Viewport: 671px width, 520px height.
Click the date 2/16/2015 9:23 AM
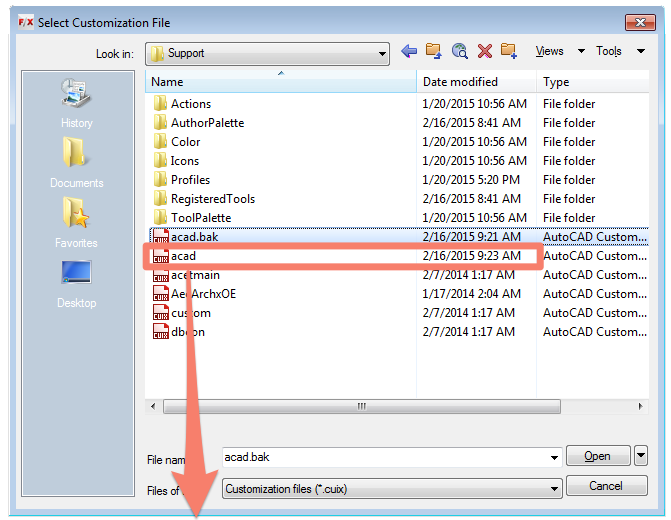point(472,256)
